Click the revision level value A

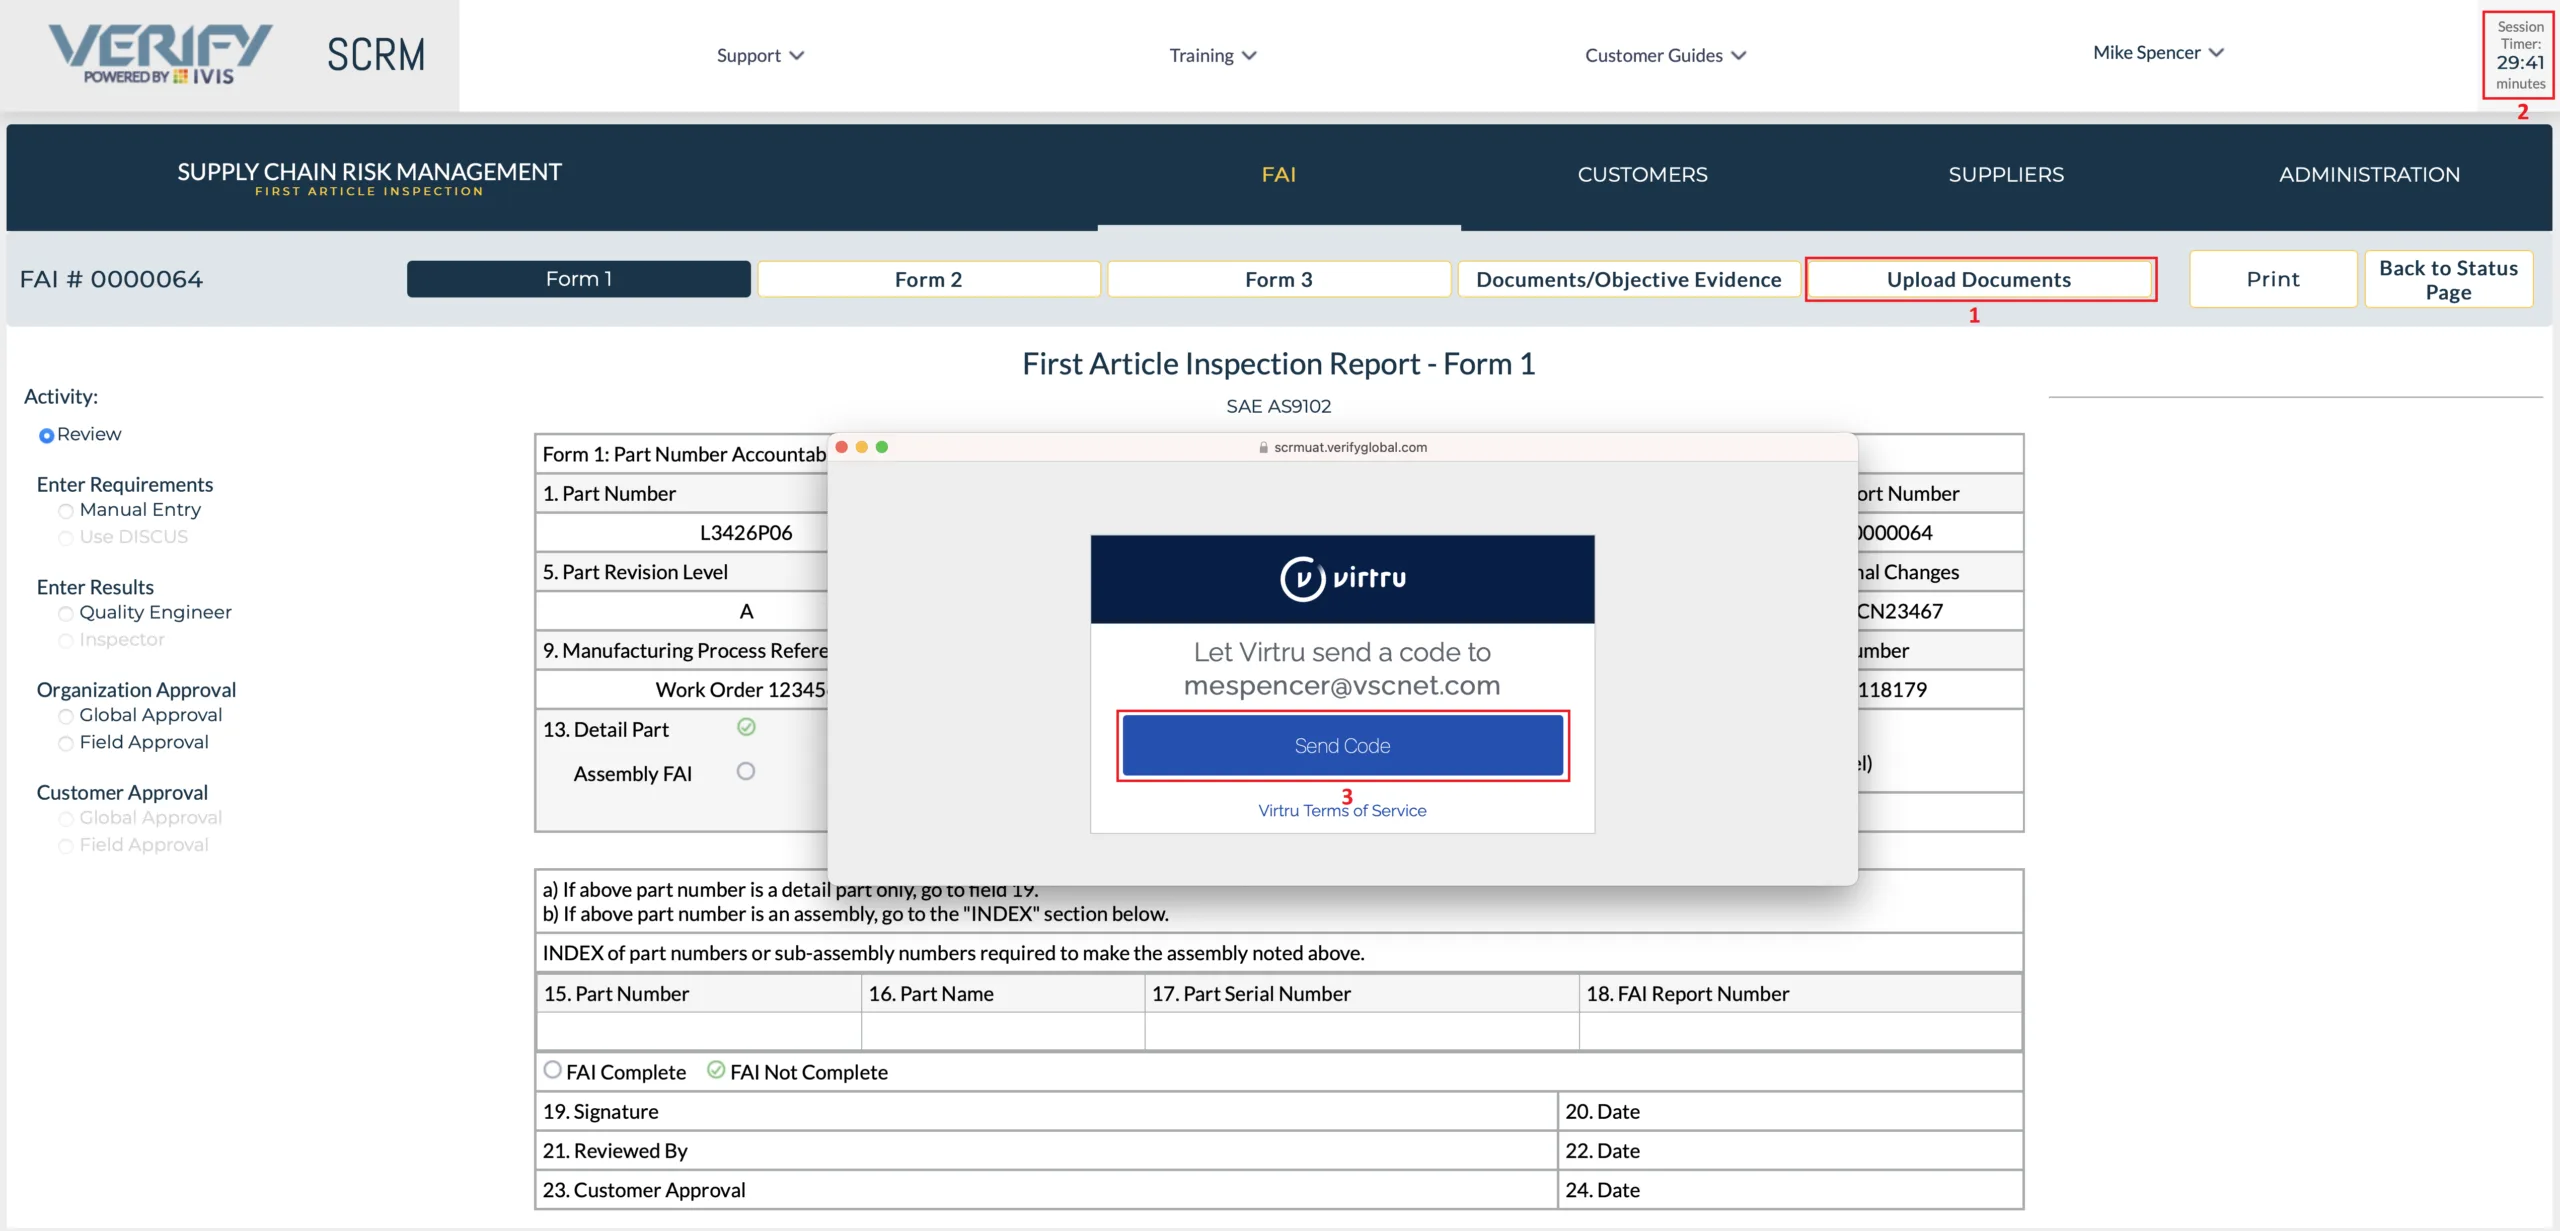pyautogui.click(x=746, y=611)
